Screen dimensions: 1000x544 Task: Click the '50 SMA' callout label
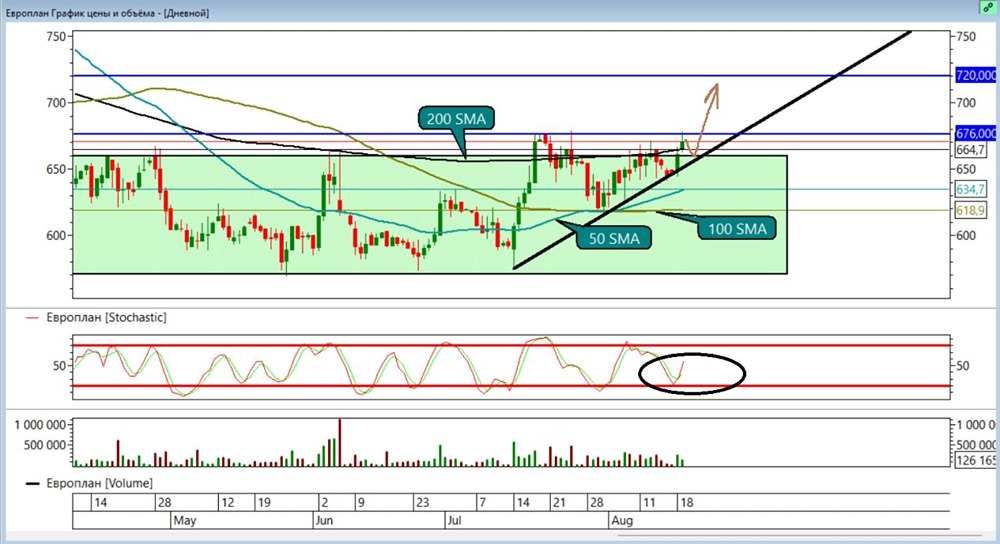pyautogui.click(x=614, y=239)
